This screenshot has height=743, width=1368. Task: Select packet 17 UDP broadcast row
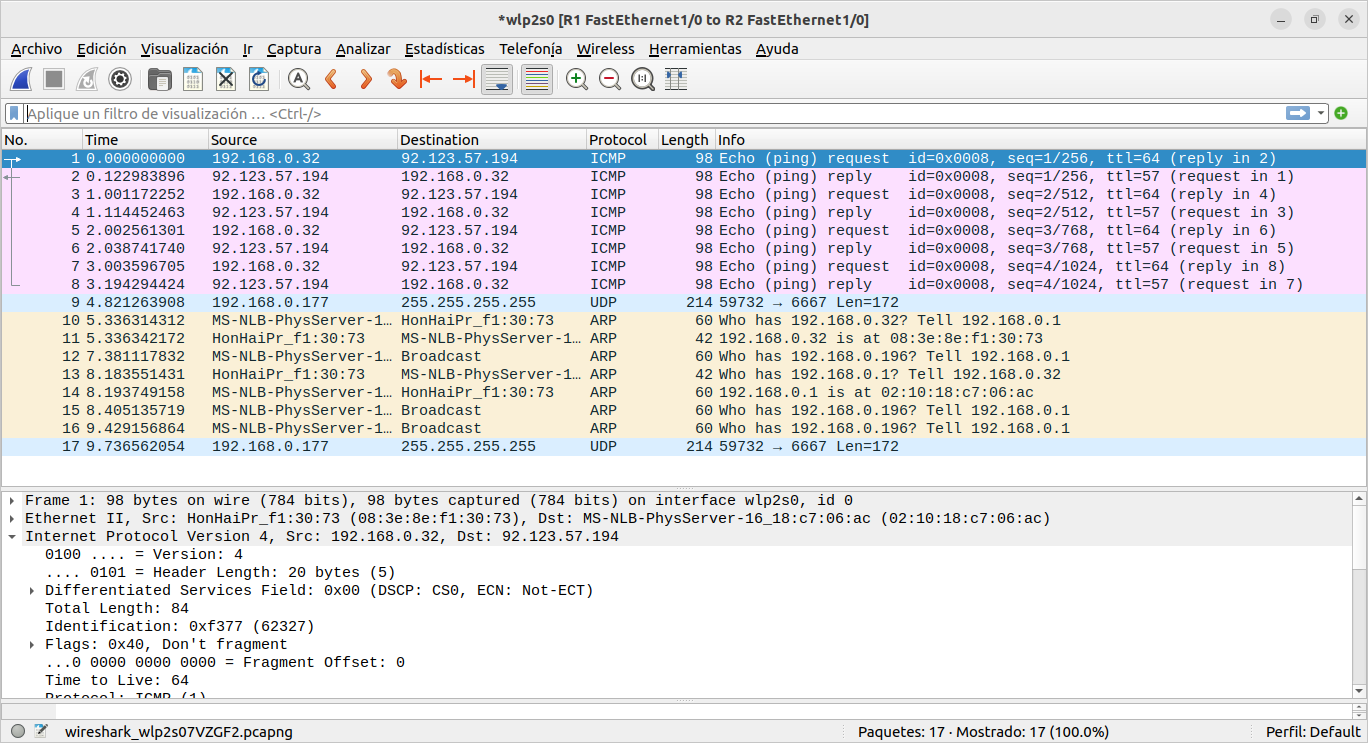(683, 447)
